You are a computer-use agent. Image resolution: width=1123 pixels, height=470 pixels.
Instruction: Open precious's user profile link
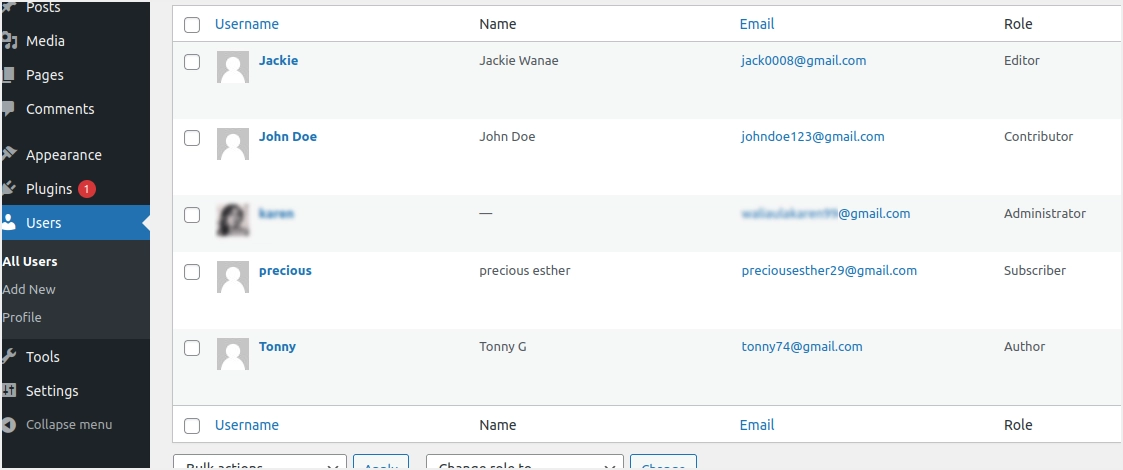(x=285, y=270)
